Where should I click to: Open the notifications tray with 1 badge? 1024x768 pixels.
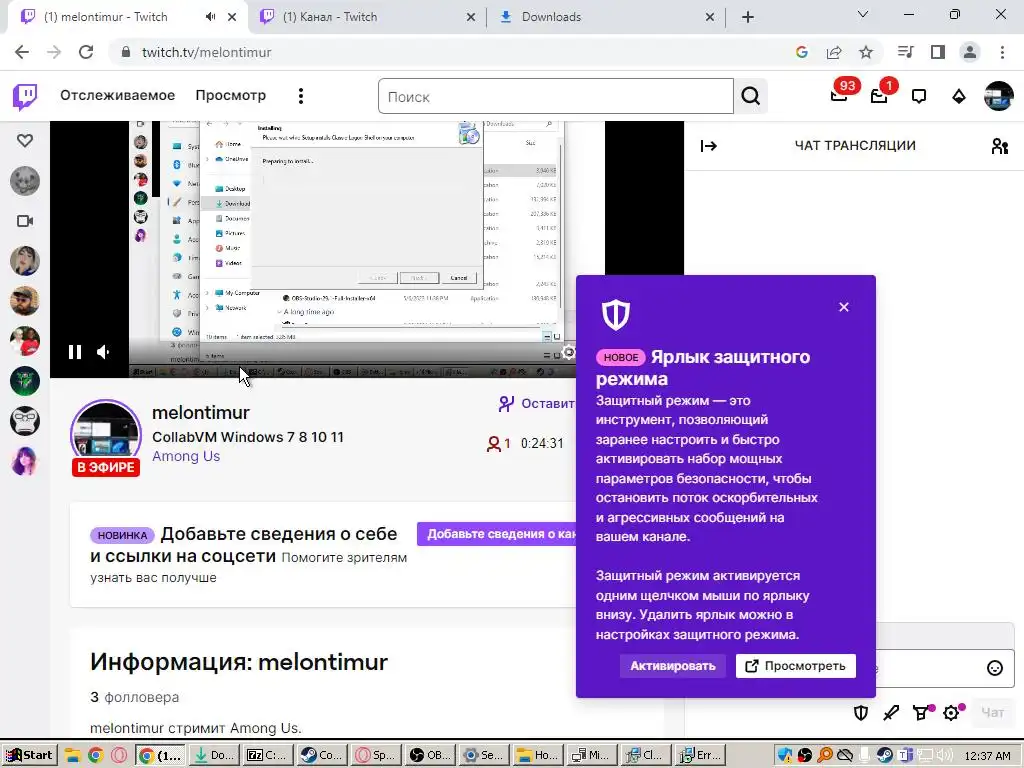tap(879, 96)
